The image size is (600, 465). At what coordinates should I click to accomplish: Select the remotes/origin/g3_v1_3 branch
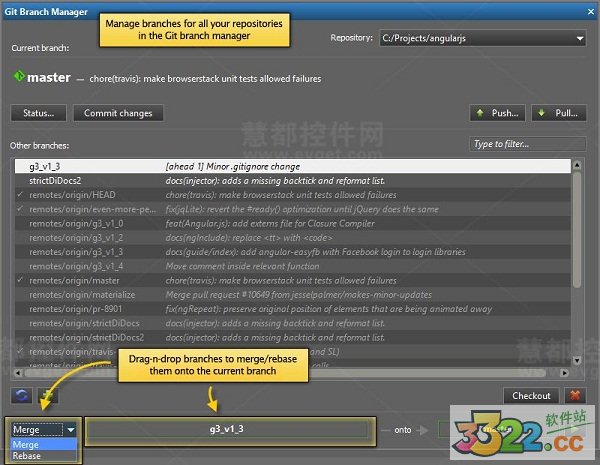(x=293, y=252)
